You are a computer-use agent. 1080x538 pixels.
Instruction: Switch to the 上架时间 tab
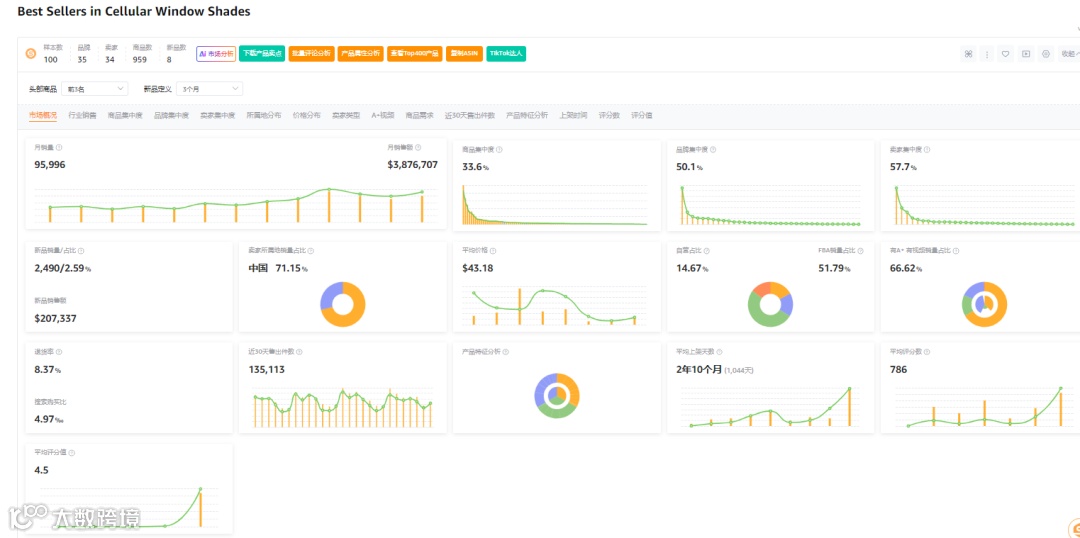573,115
